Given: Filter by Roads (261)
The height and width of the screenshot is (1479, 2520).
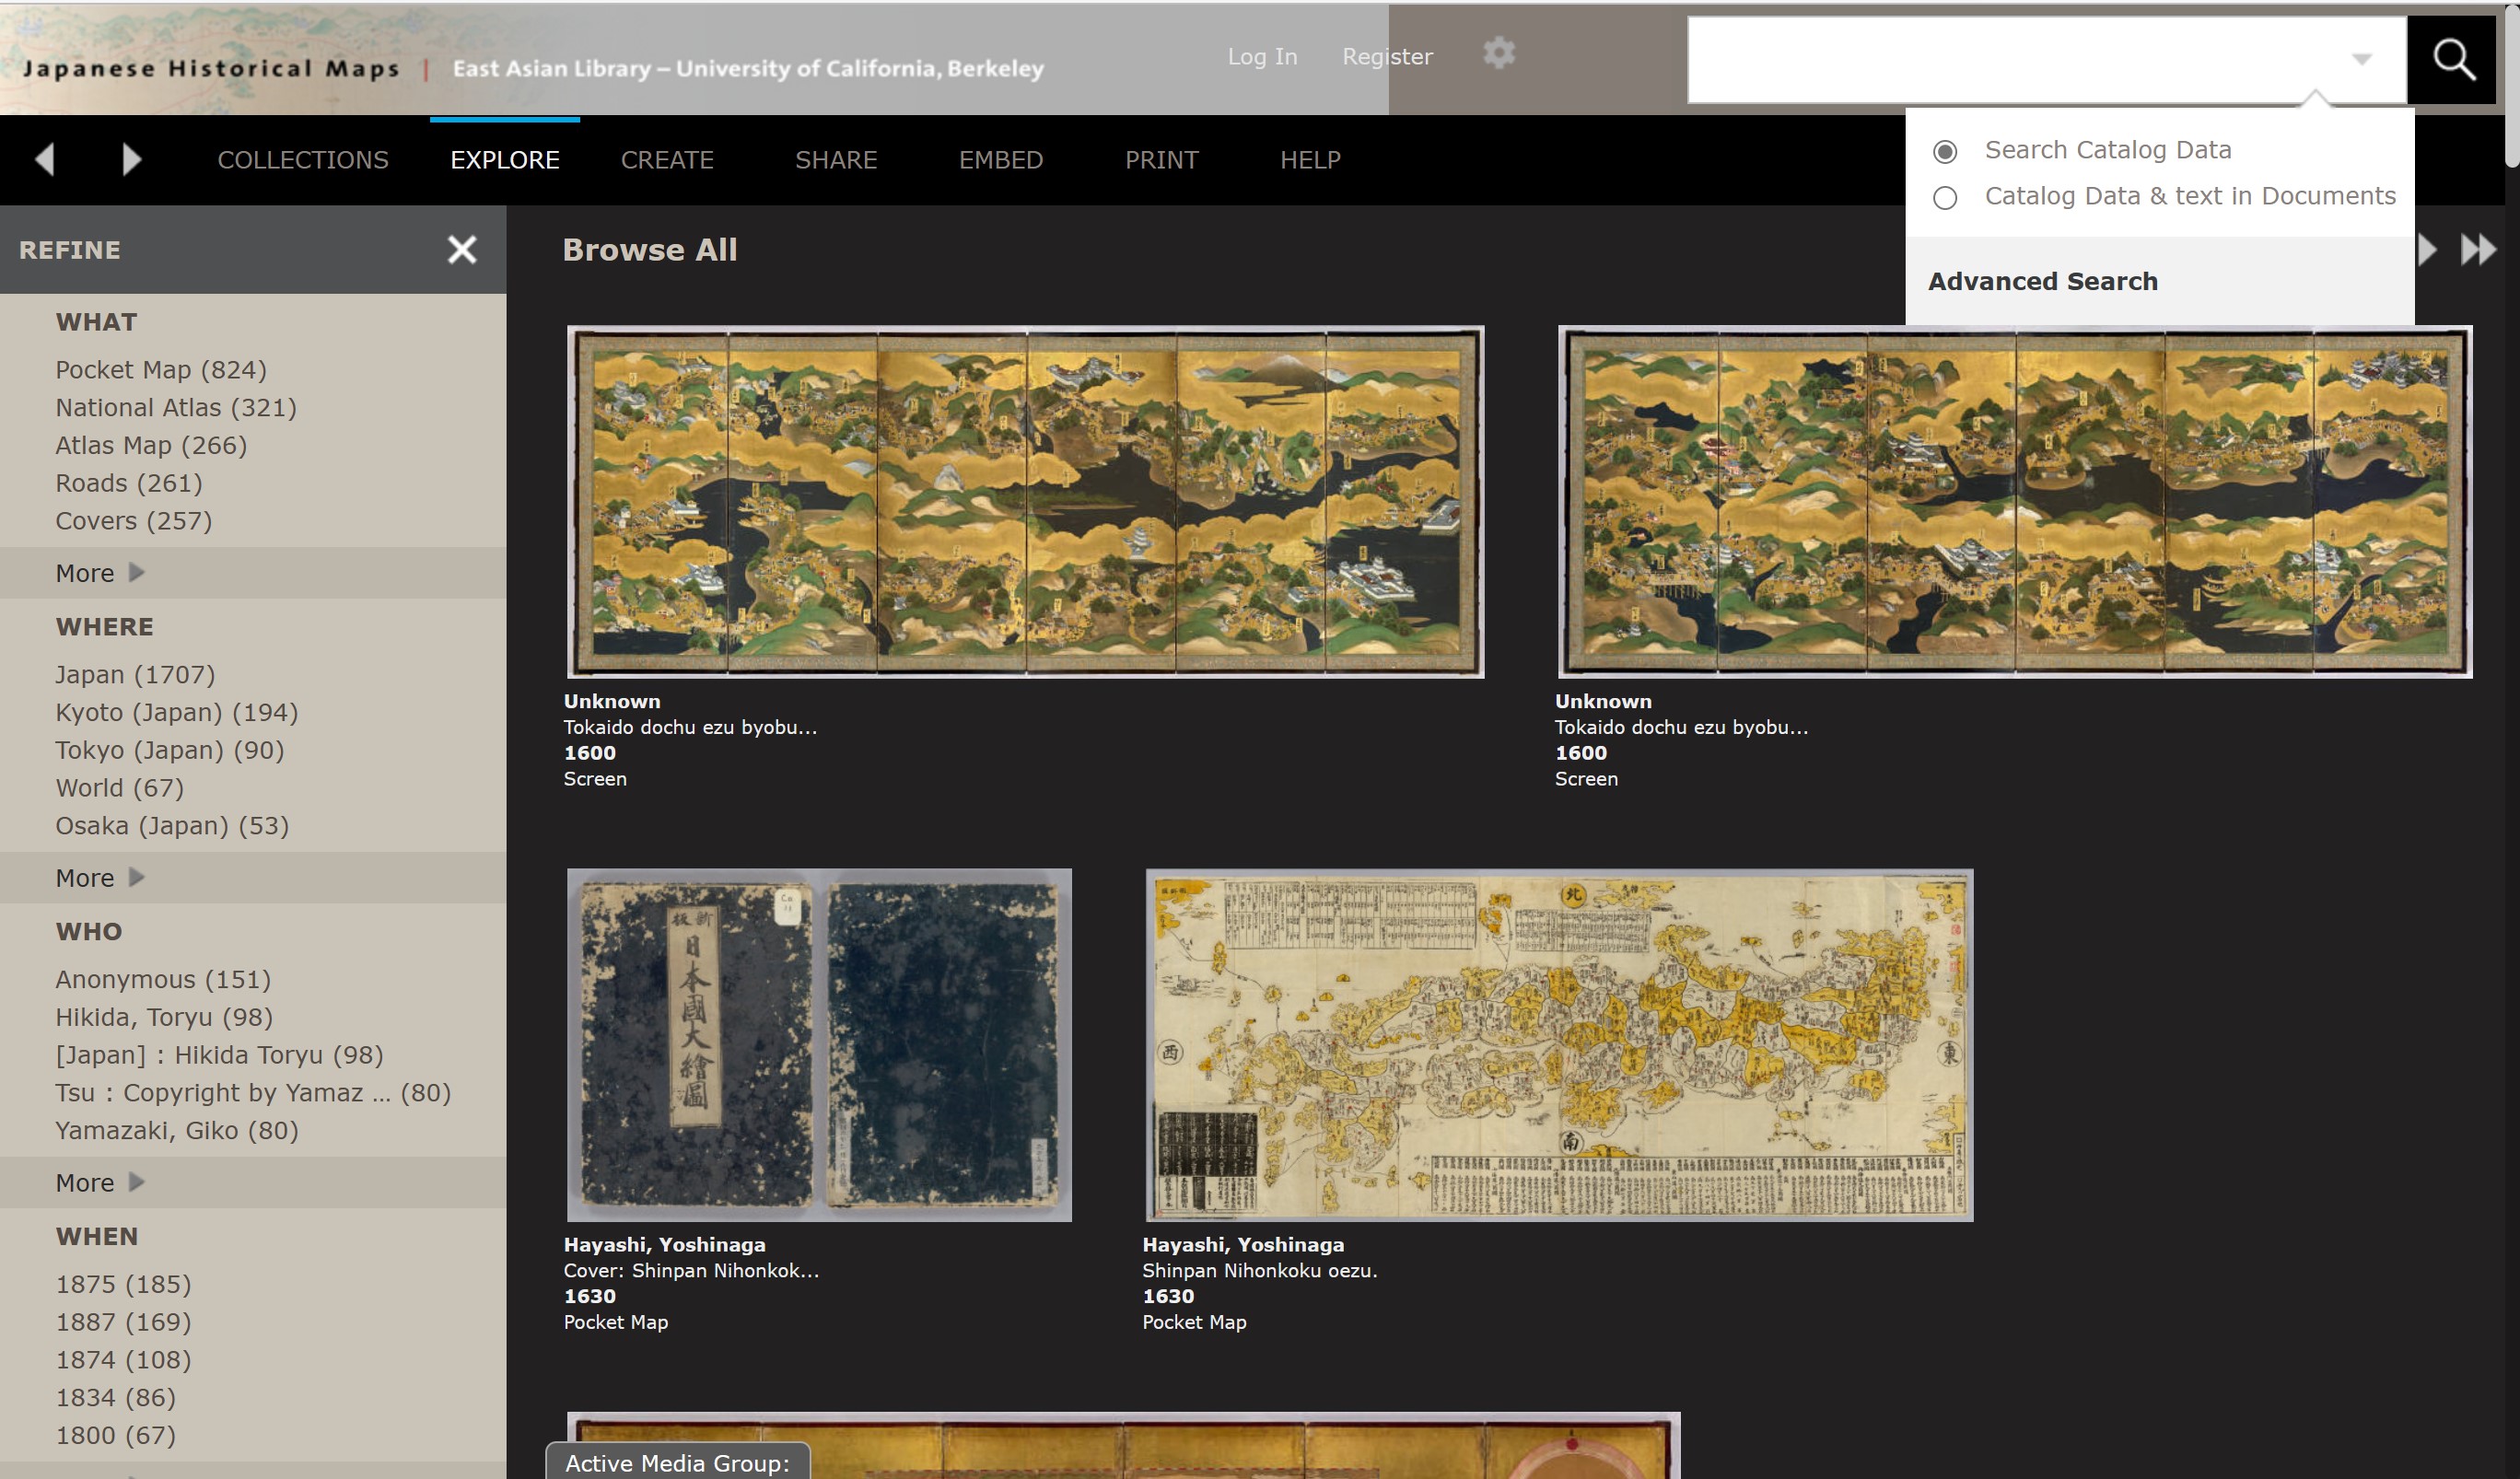Looking at the screenshot, I should pyautogui.click(x=129, y=484).
